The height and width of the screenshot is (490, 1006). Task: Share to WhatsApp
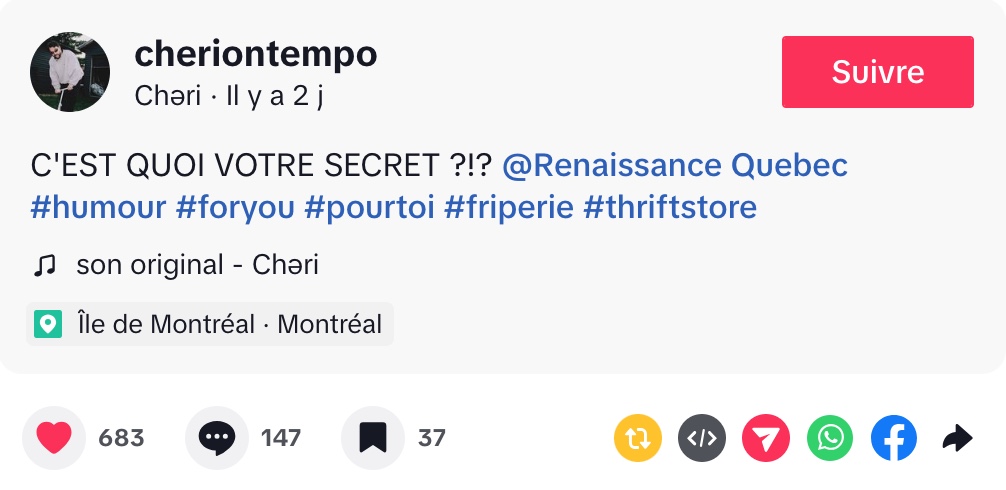[x=830, y=438]
